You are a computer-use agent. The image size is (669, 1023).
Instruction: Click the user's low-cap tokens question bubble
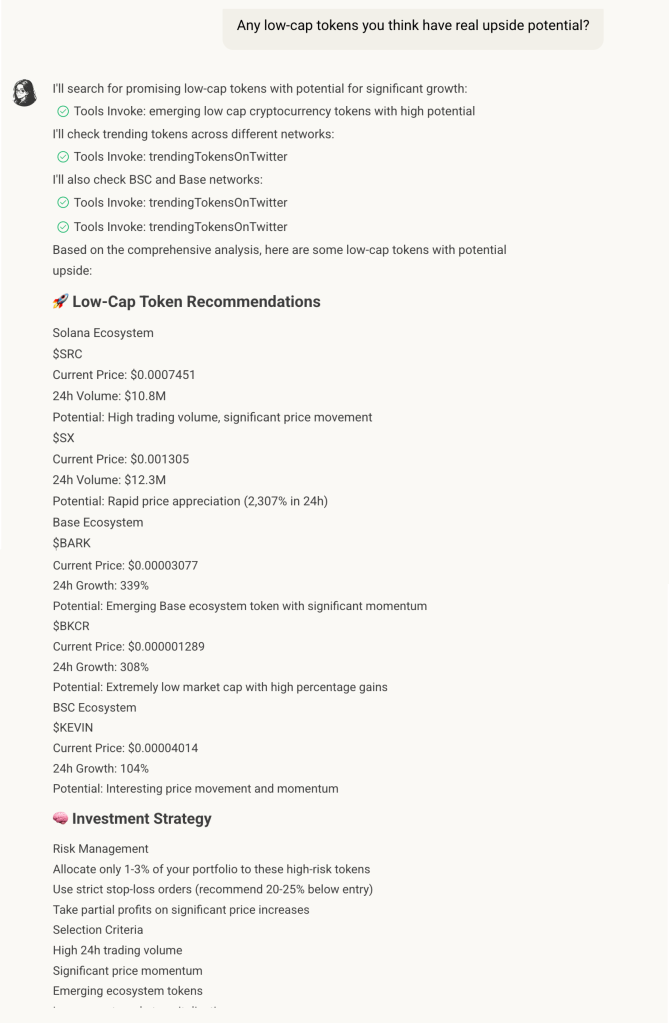point(412,26)
